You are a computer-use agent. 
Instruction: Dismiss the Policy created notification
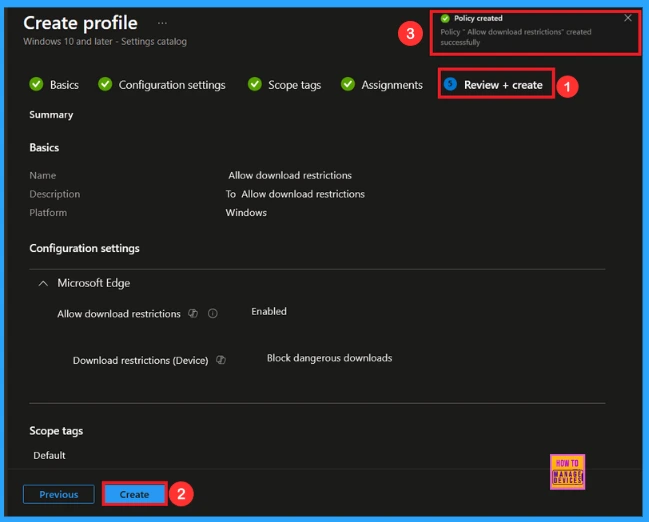pyautogui.click(x=627, y=18)
